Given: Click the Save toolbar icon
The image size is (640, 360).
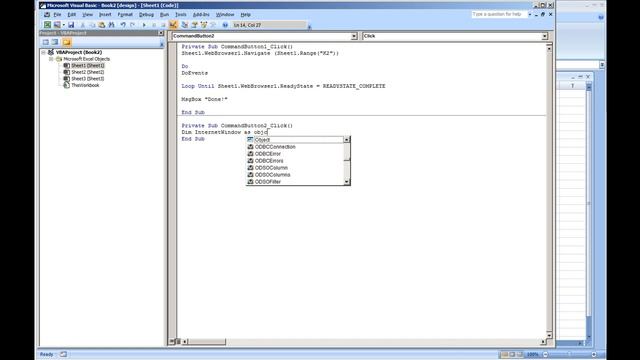Looking at the screenshot, I should pos(71,25).
